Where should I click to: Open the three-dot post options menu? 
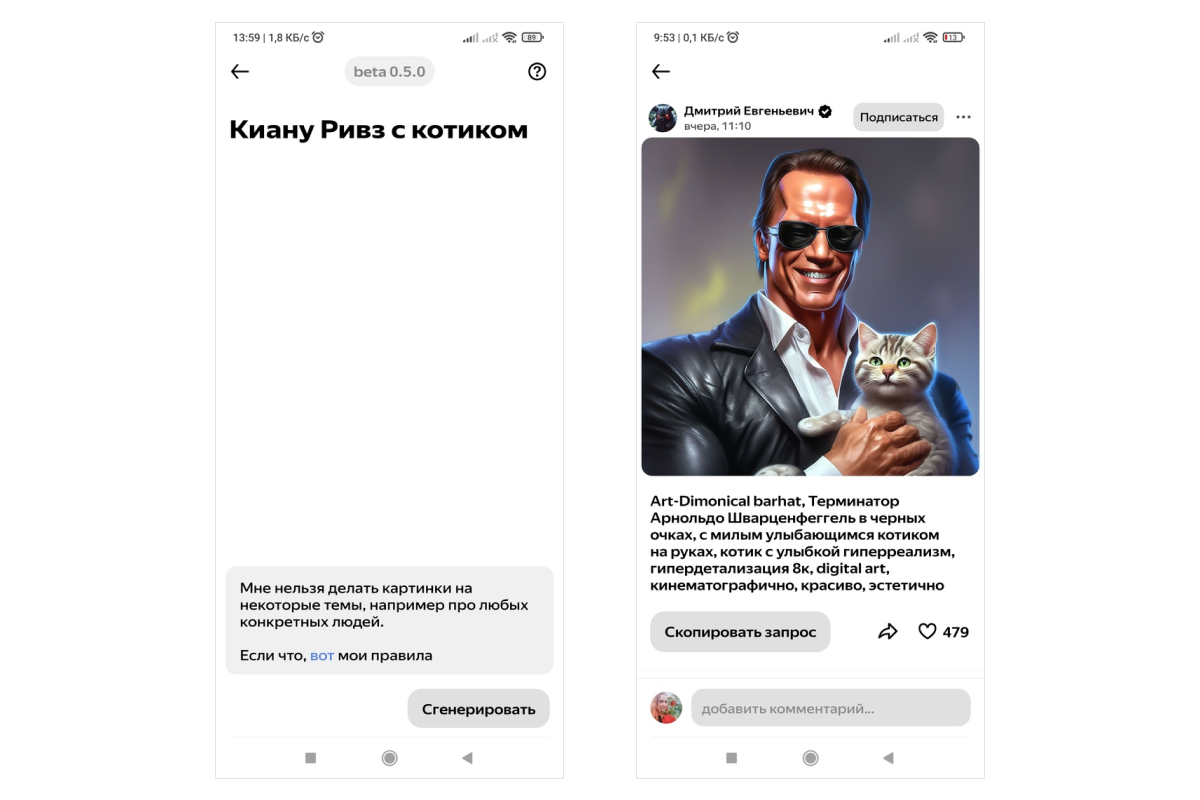point(963,117)
